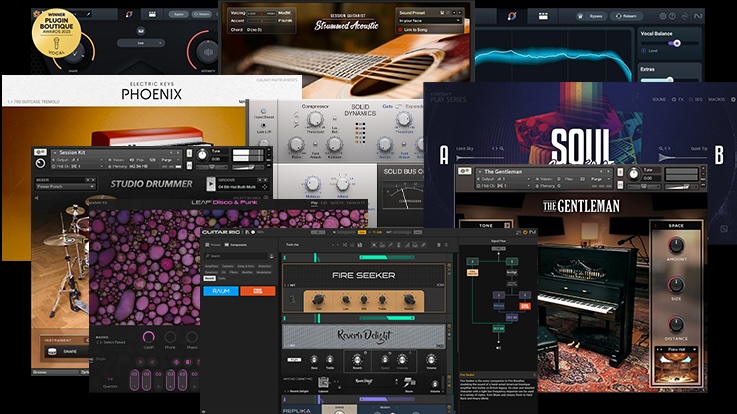Toggle FX in the Soul instrument

click(678, 100)
